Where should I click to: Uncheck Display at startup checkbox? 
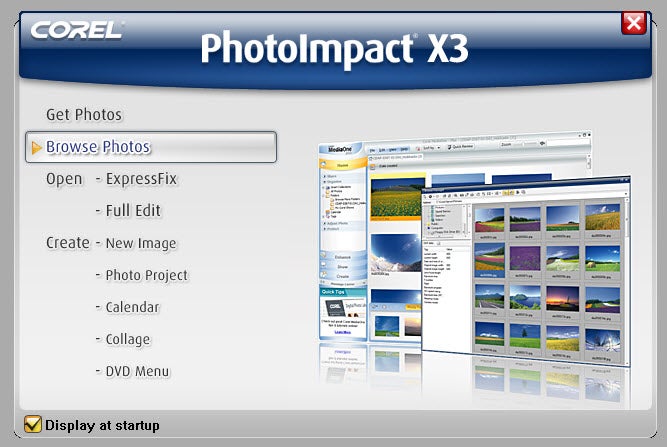point(33,424)
